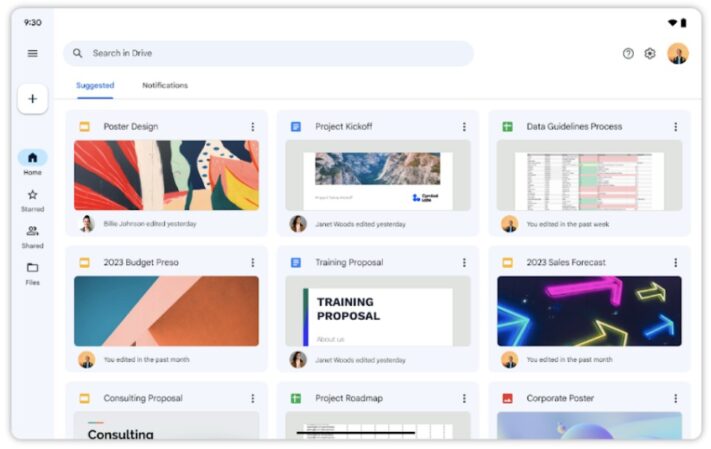711x449 pixels.
Task: Click Janet Woods' avatar under Project Kickoff
Action: [298, 224]
